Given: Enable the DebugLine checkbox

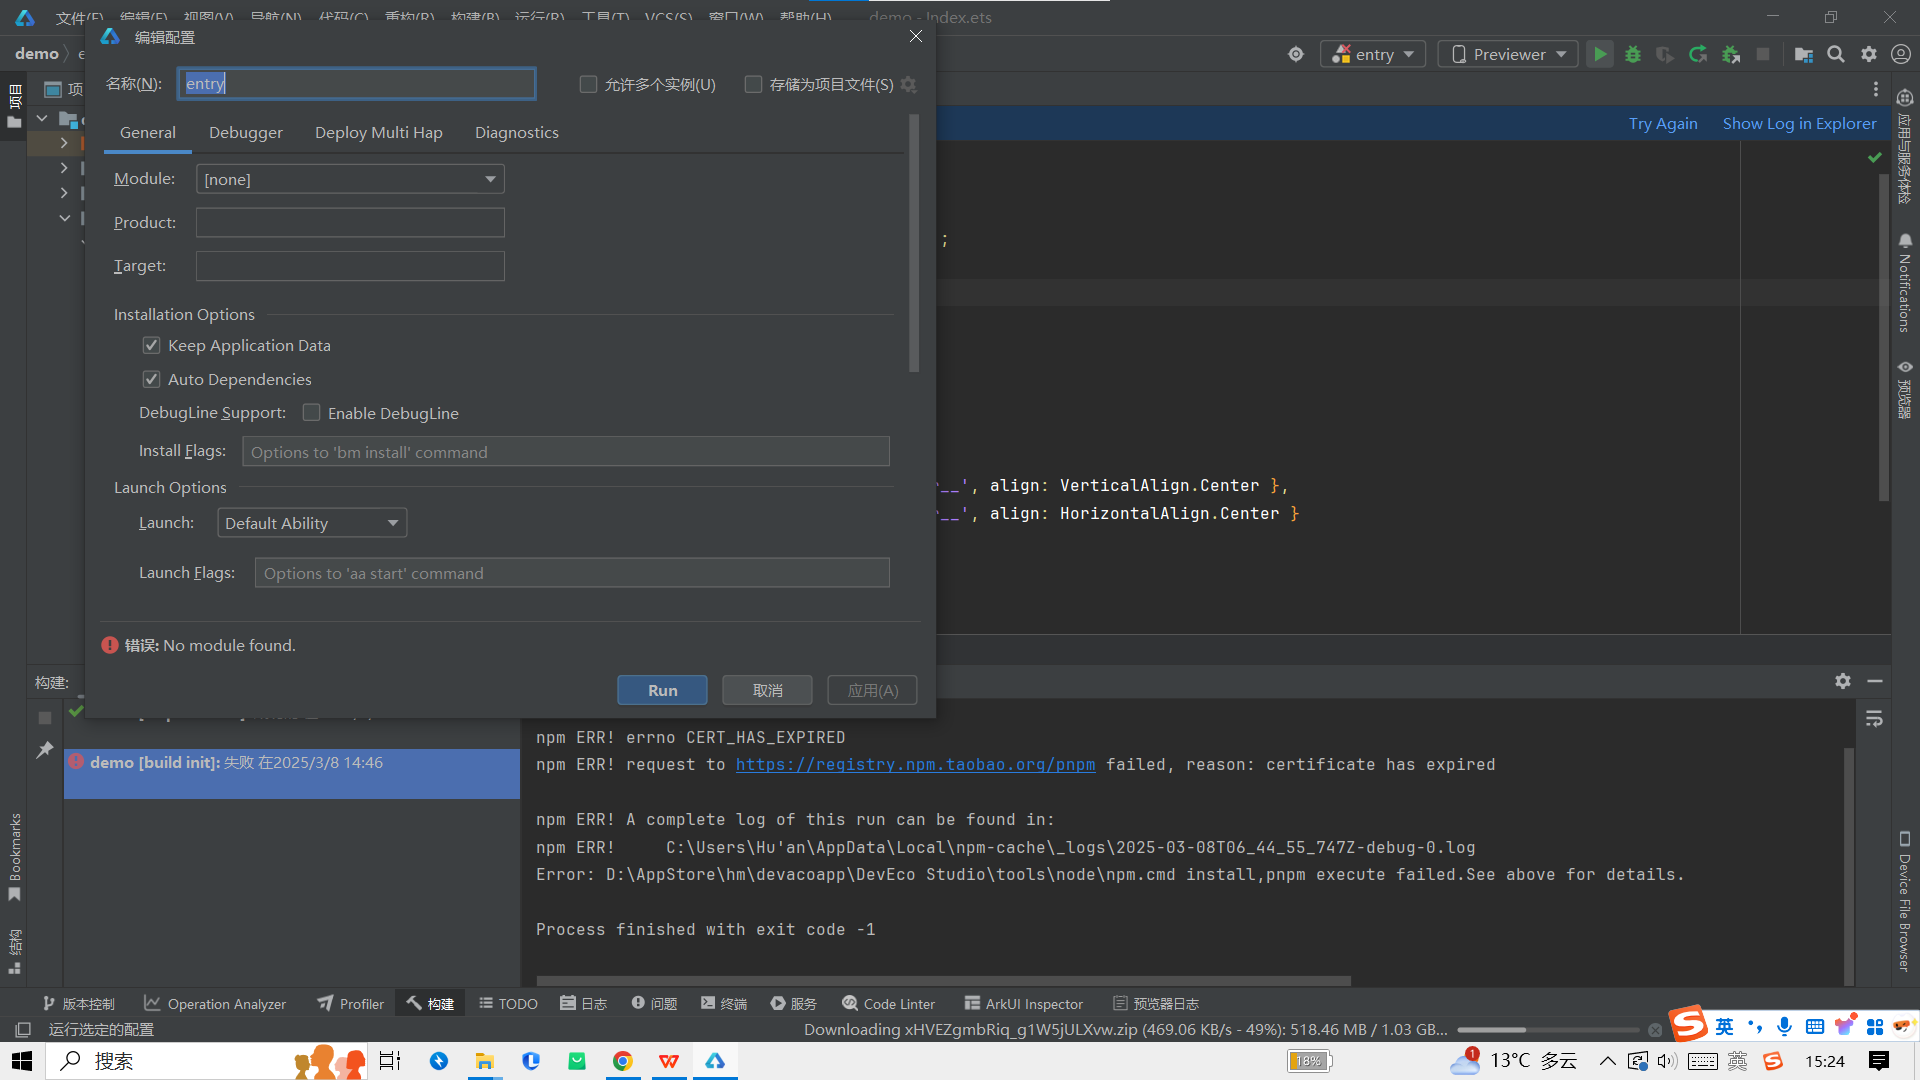Looking at the screenshot, I should click(x=311, y=413).
